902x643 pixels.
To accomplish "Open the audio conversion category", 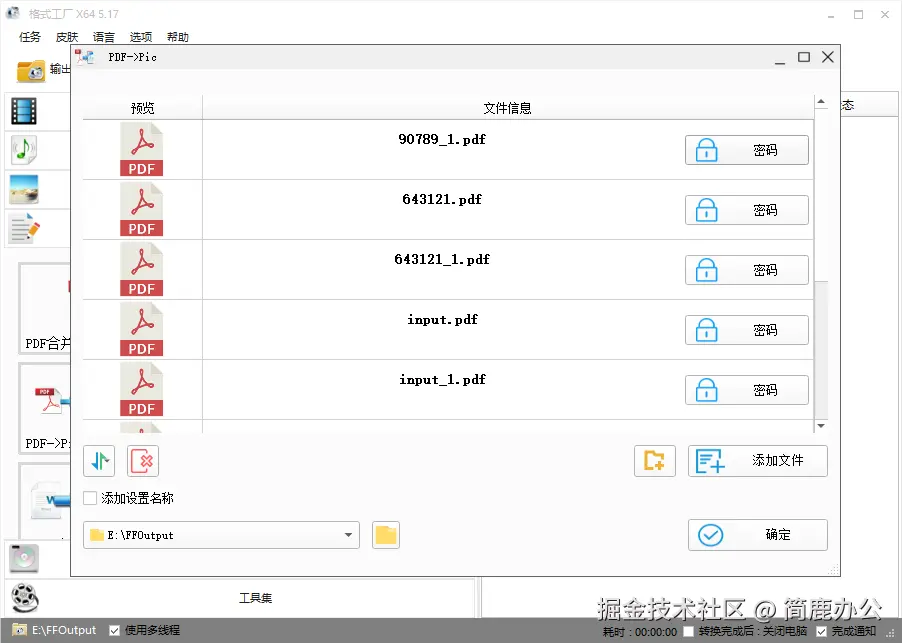I will tap(23, 150).
